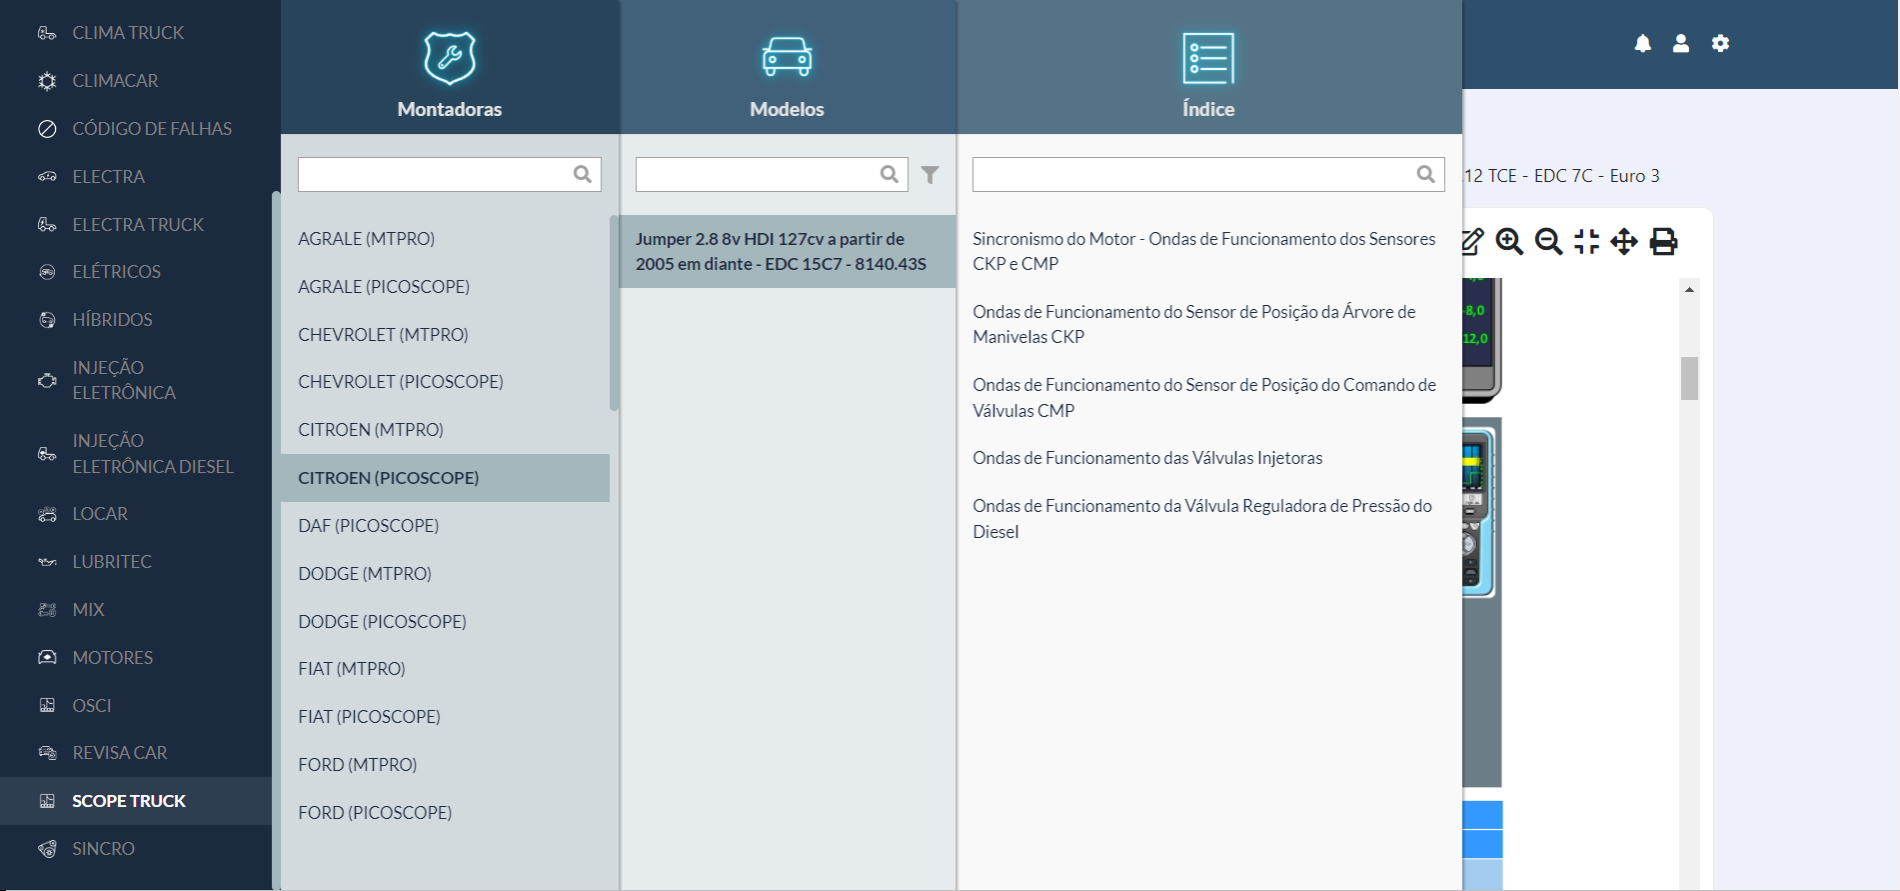Click the Montadoras search input field
The height and width of the screenshot is (891, 1900).
[434, 175]
